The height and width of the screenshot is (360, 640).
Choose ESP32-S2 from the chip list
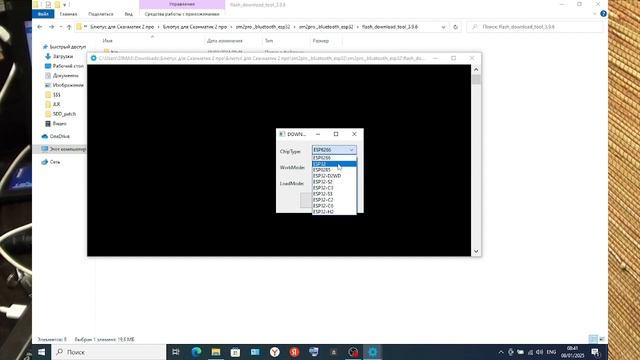334,182
